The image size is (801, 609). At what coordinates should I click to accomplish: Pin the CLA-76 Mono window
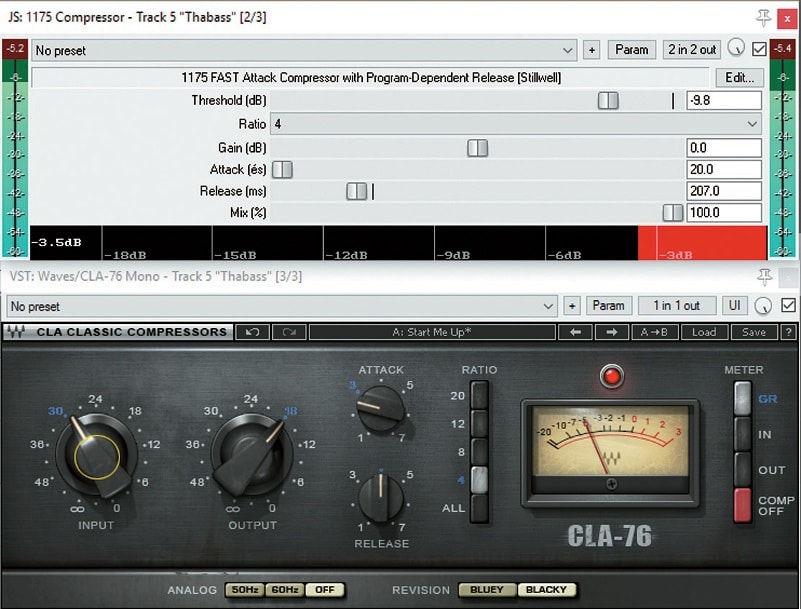[764, 277]
